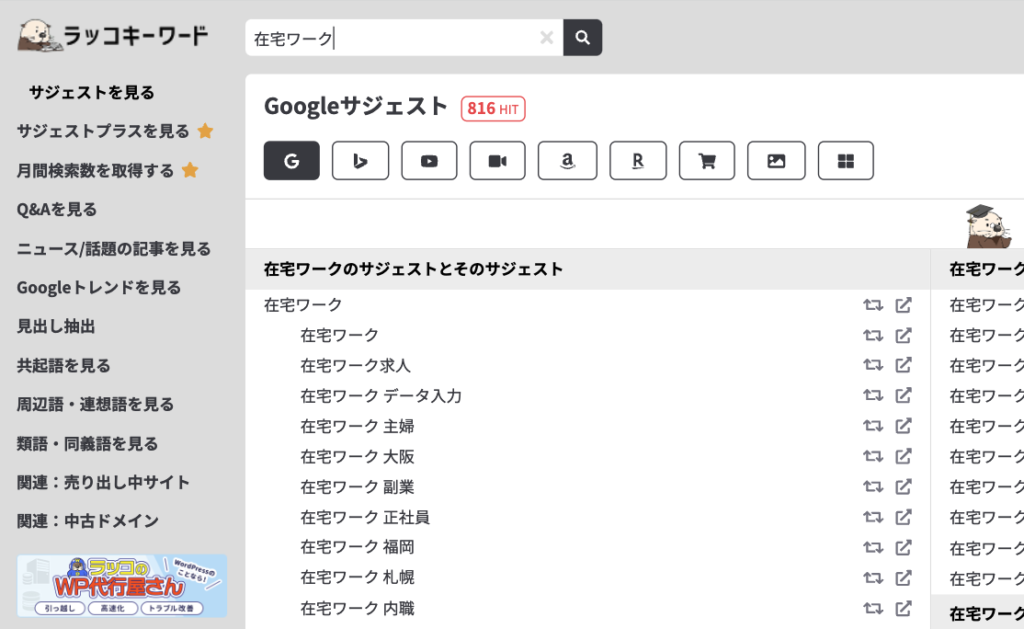Select the 在宅ワーク求人 suggestion text

coord(355,366)
